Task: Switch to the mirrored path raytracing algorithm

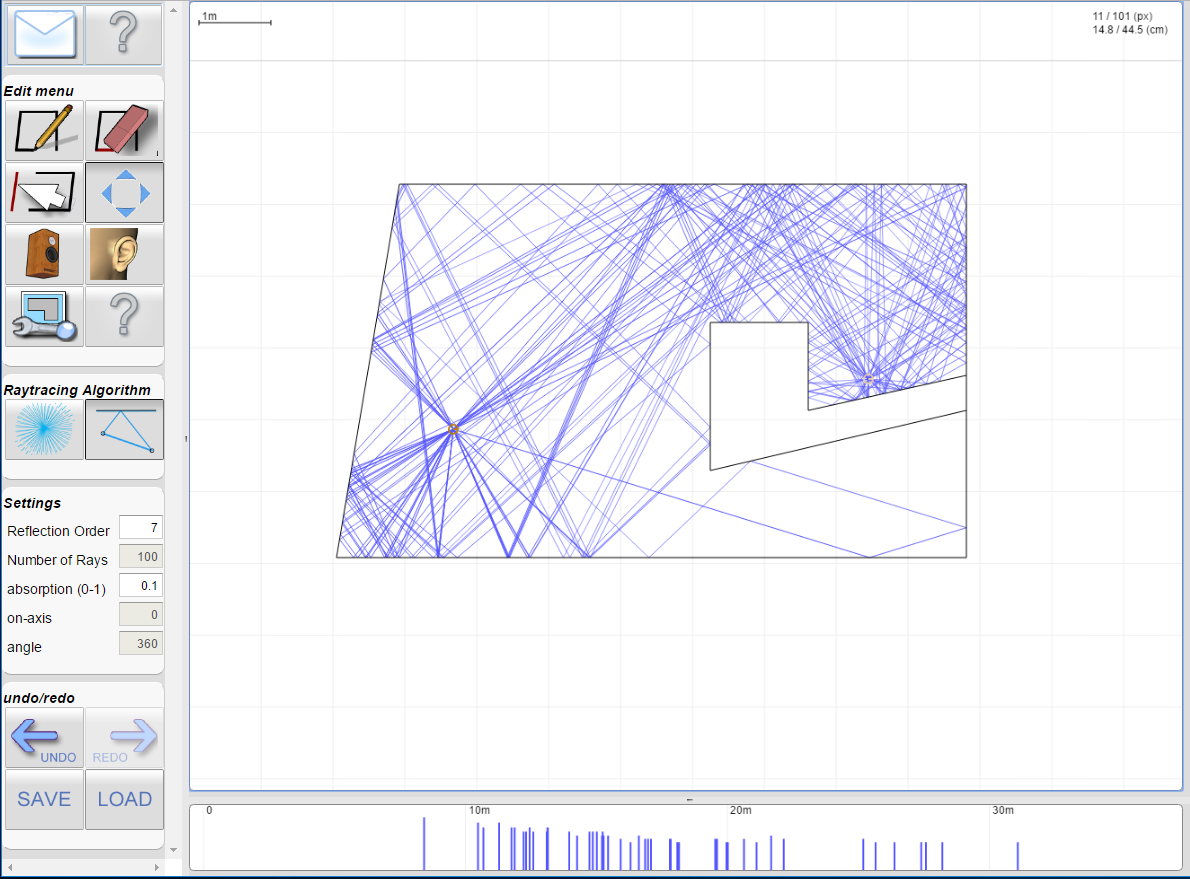Action: pos(124,428)
